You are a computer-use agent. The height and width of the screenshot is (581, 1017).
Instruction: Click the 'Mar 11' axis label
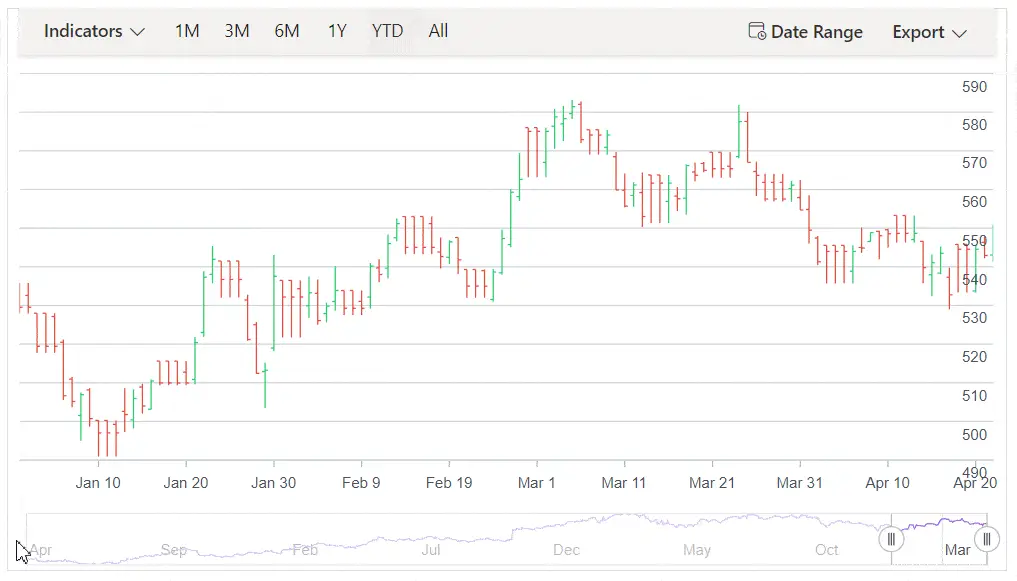click(x=624, y=483)
